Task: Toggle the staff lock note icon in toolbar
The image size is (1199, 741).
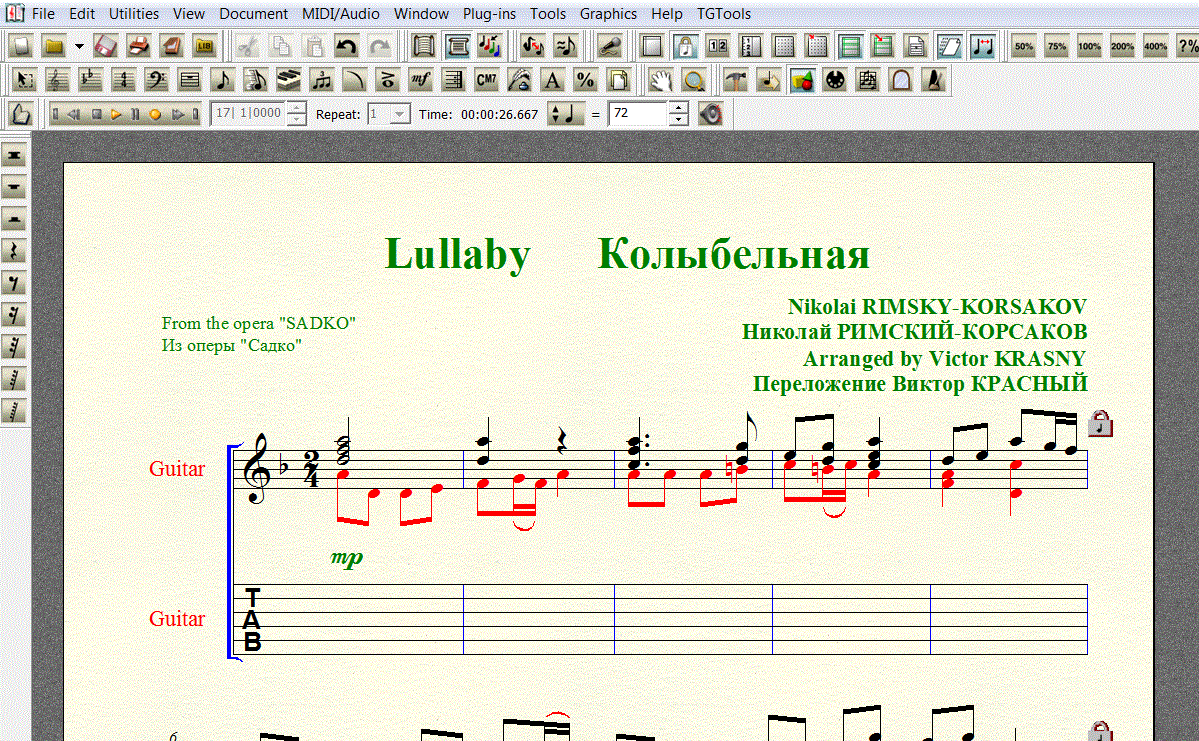Action: (685, 46)
